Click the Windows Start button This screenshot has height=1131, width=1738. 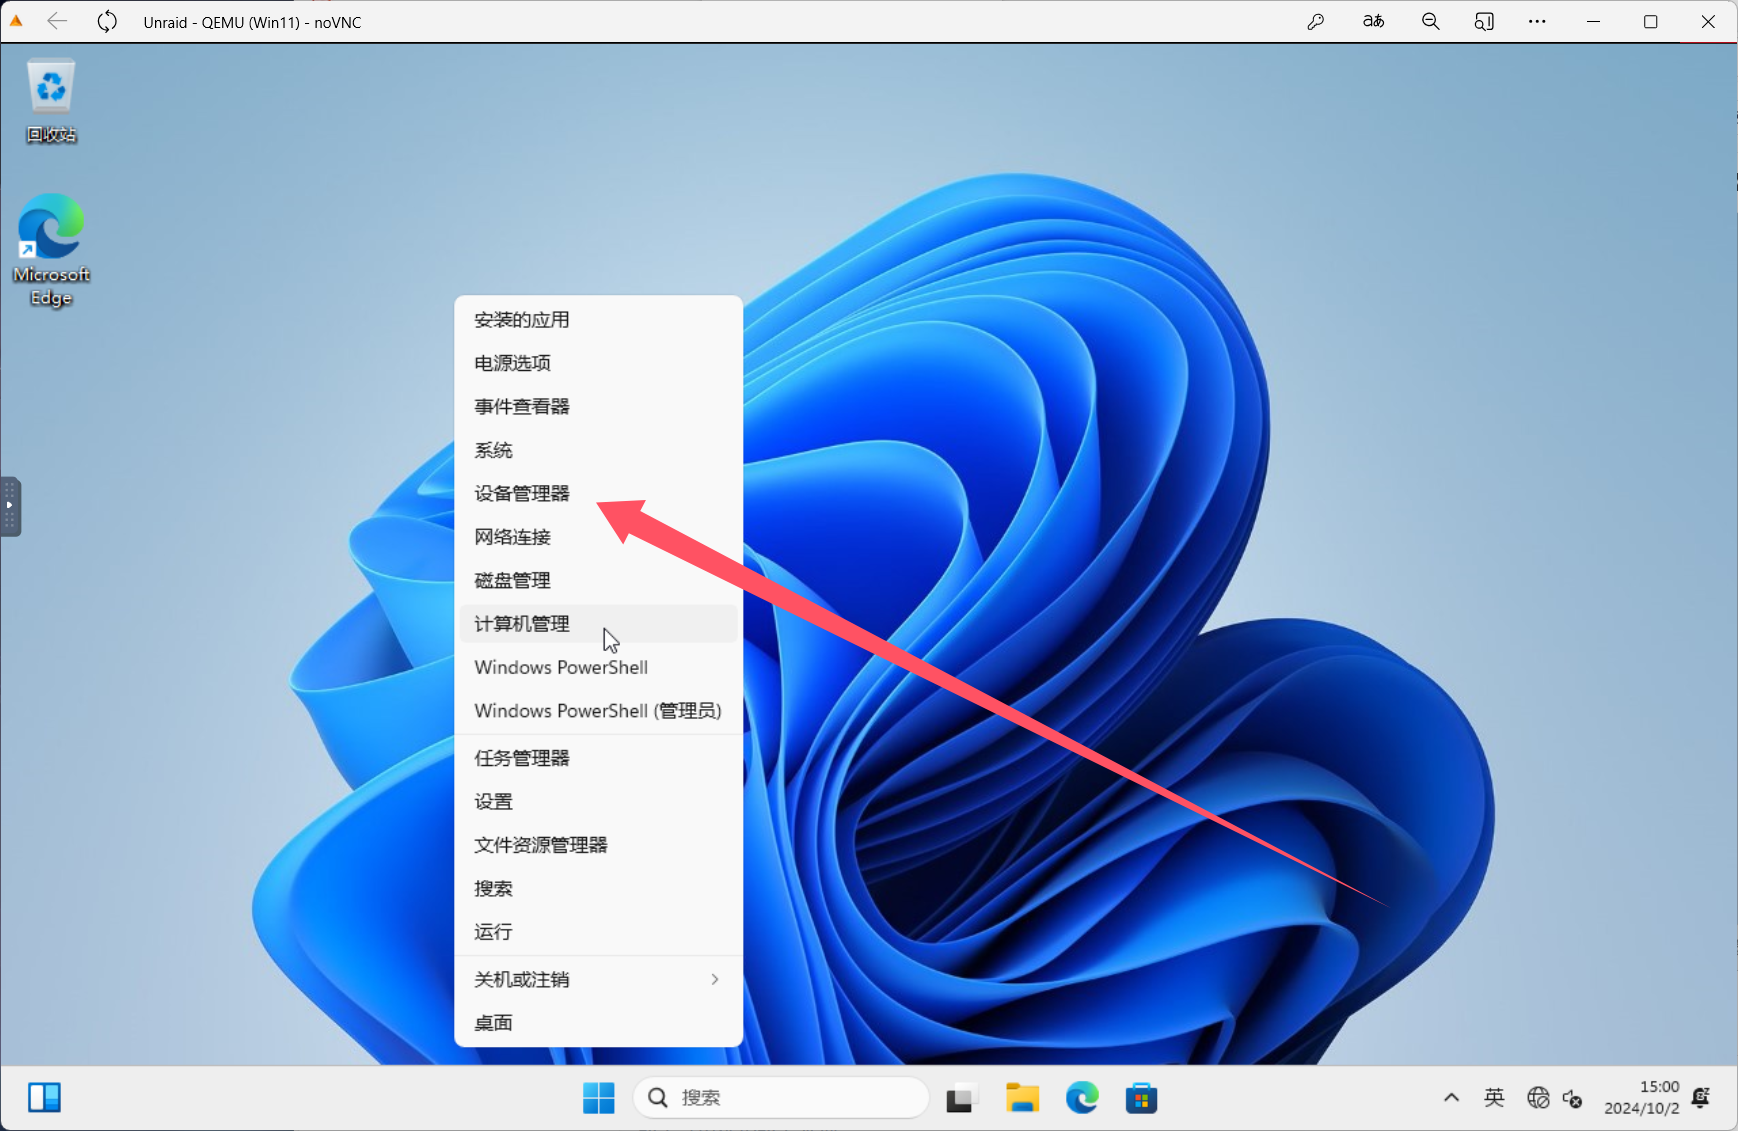[598, 1098]
